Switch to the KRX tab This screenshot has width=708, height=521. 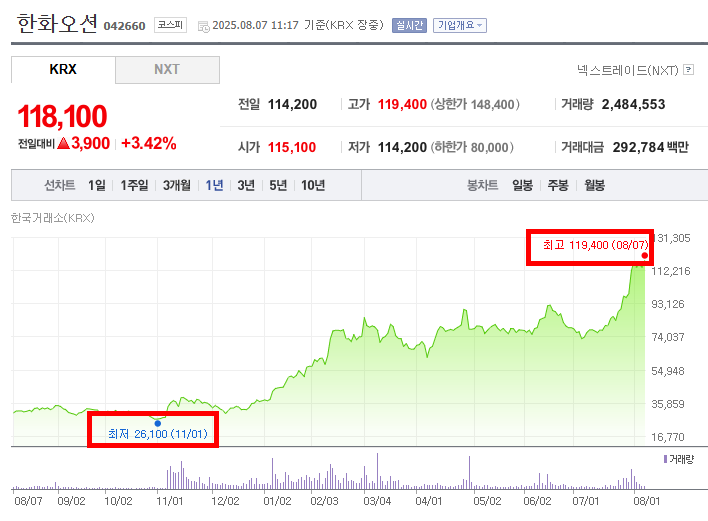[x=63, y=70]
